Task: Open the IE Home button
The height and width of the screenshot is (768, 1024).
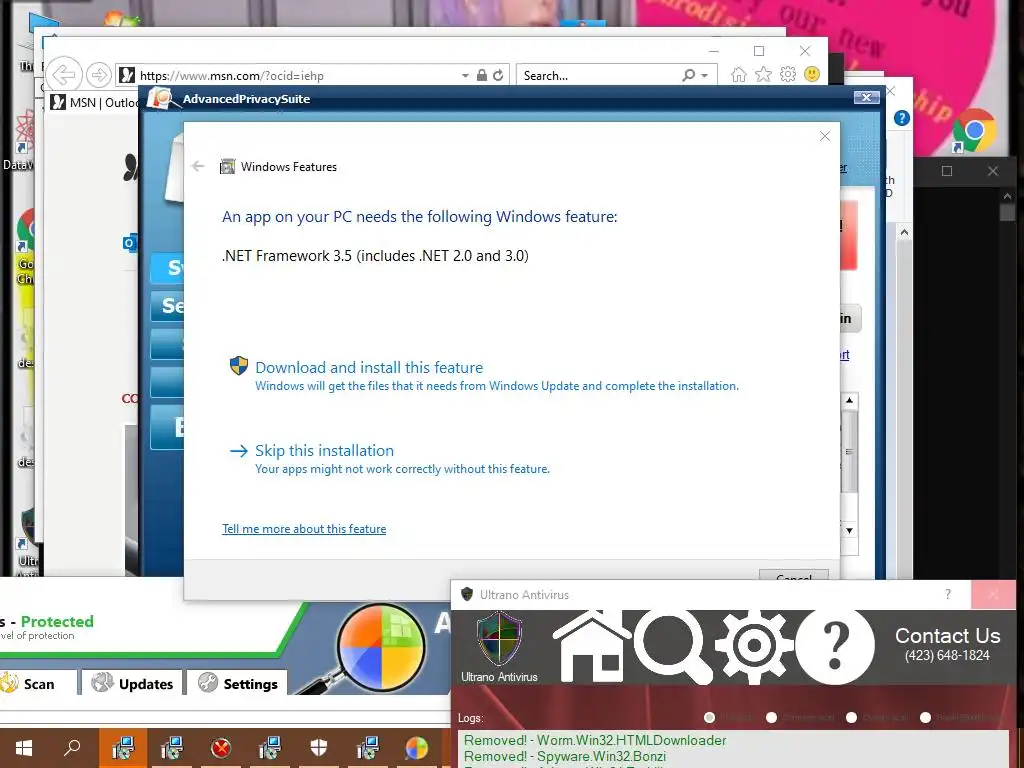Action: [x=739, y=74]
